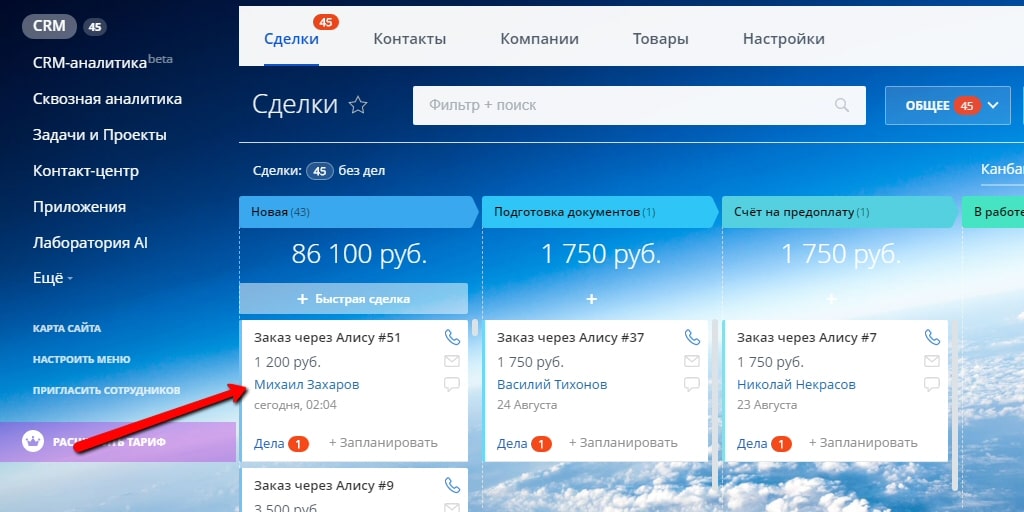The height and width of the screenshot is (512, 1024).
Task: Click Настроить меню link
Action: click(82, 359)
